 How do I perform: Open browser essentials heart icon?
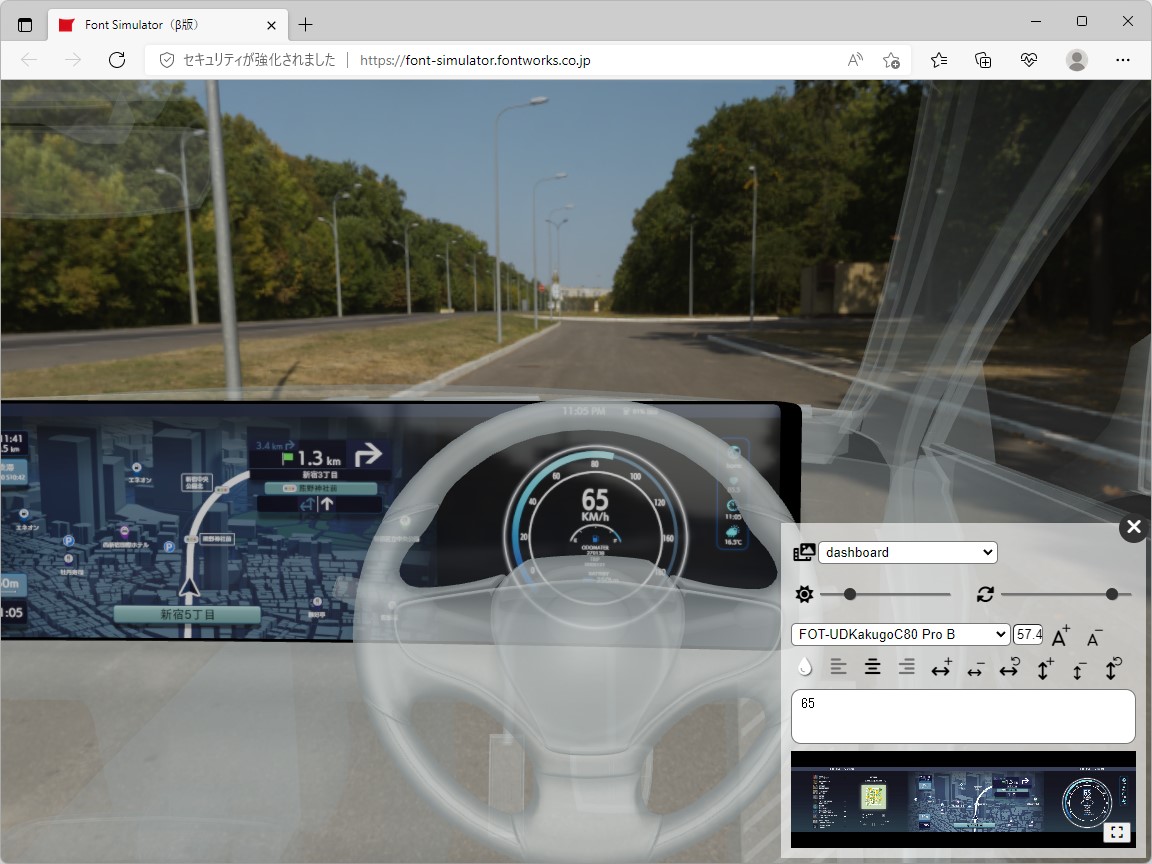[1029, 60]
